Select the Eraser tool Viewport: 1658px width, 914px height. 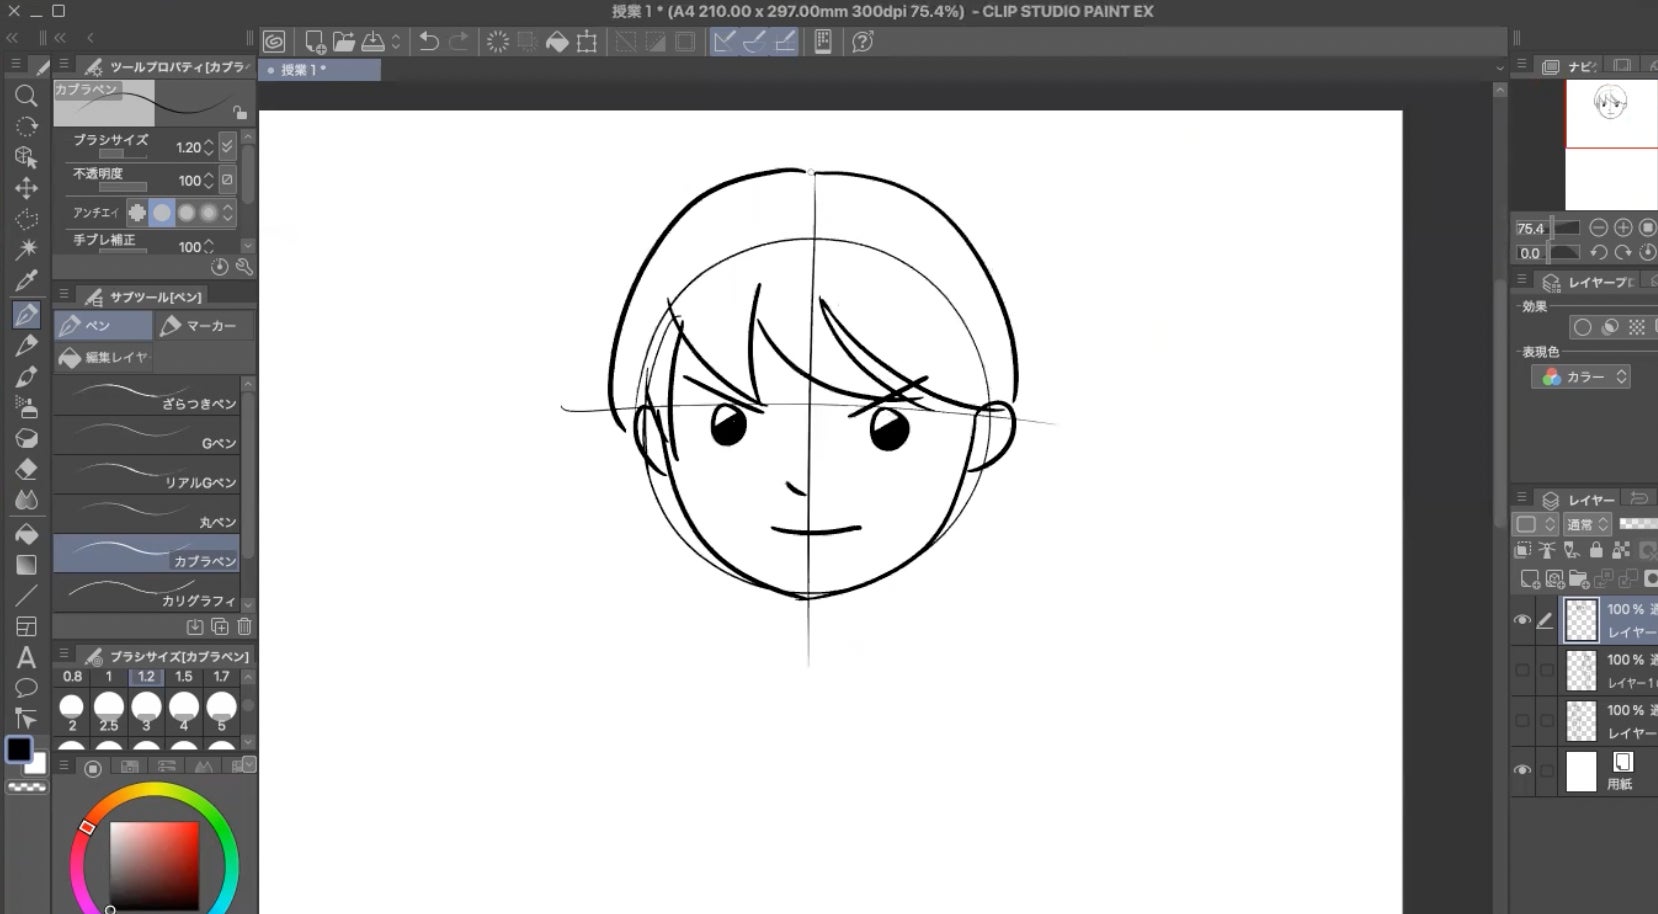tap(26, 469)
